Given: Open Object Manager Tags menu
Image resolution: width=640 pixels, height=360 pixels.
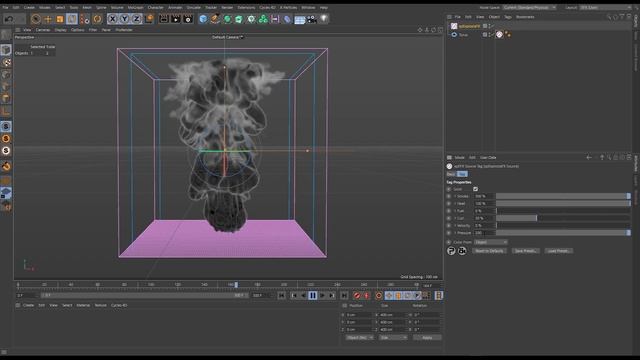Looking at the screenshot, I should coord(508,17).
